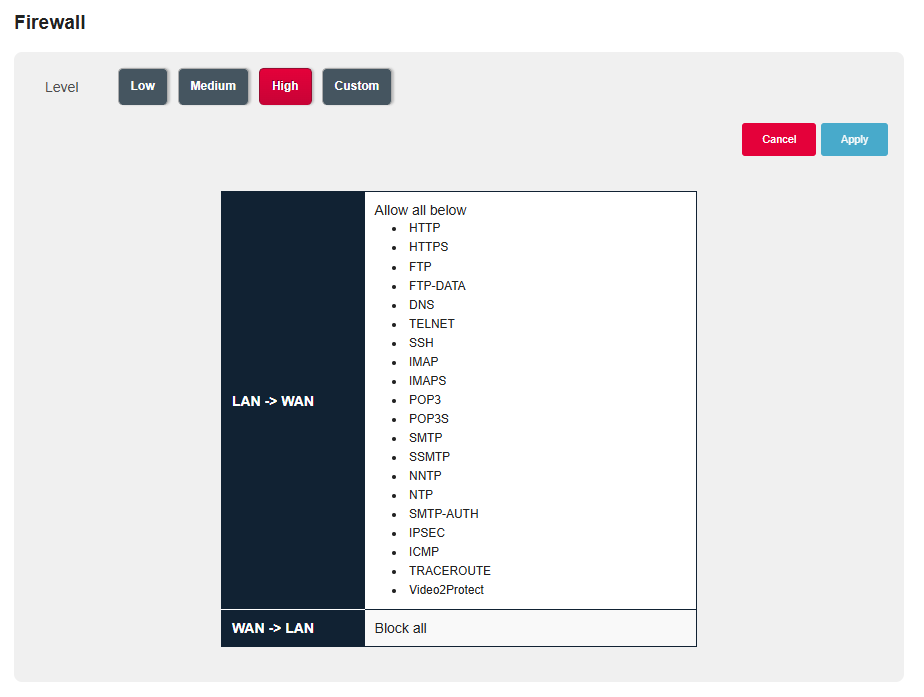Click the POP3S list entry
Screen dimensions: 924x697
coord(429,419)
